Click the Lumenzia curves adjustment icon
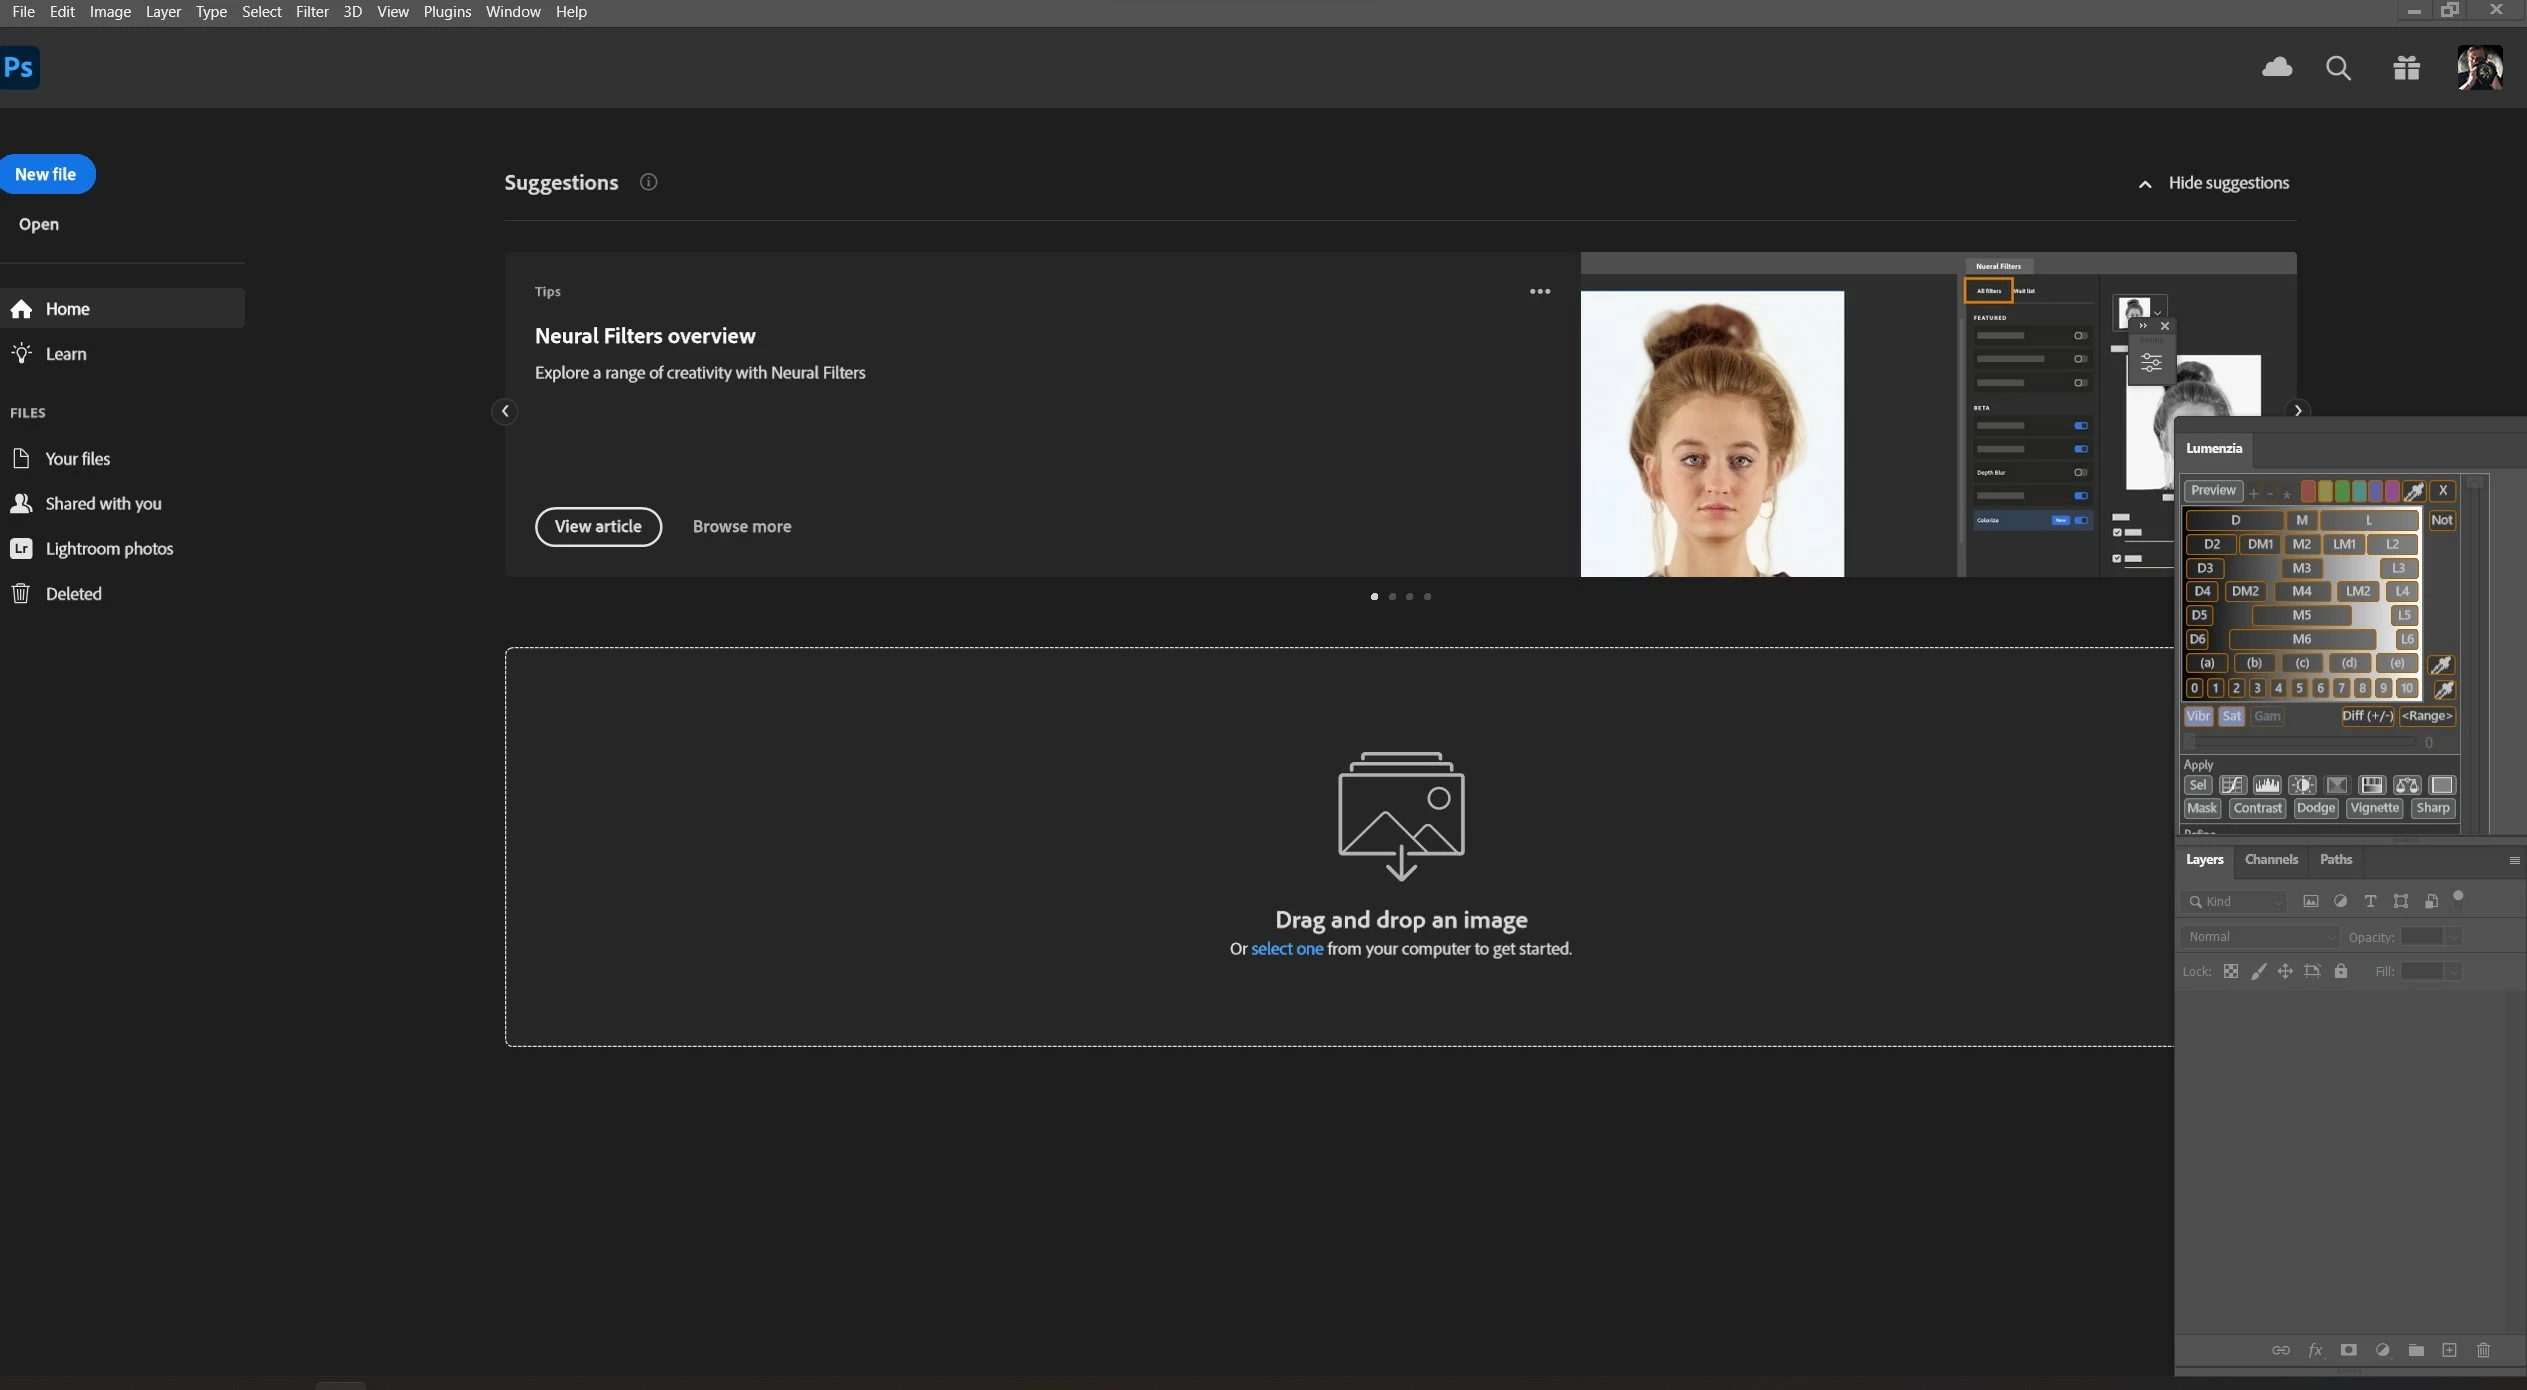This screenshot has height=1390, width=2527. point(2232,785)
